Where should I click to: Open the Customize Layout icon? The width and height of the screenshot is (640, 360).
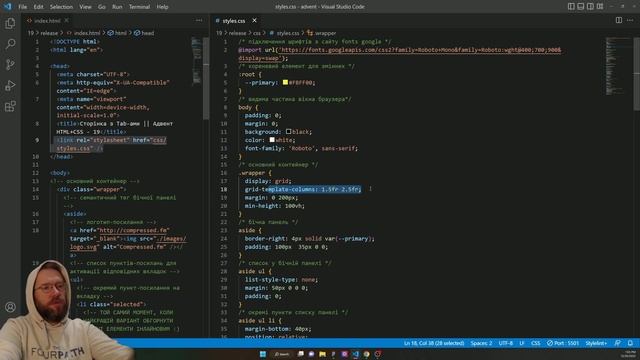(x=600, y=7)
